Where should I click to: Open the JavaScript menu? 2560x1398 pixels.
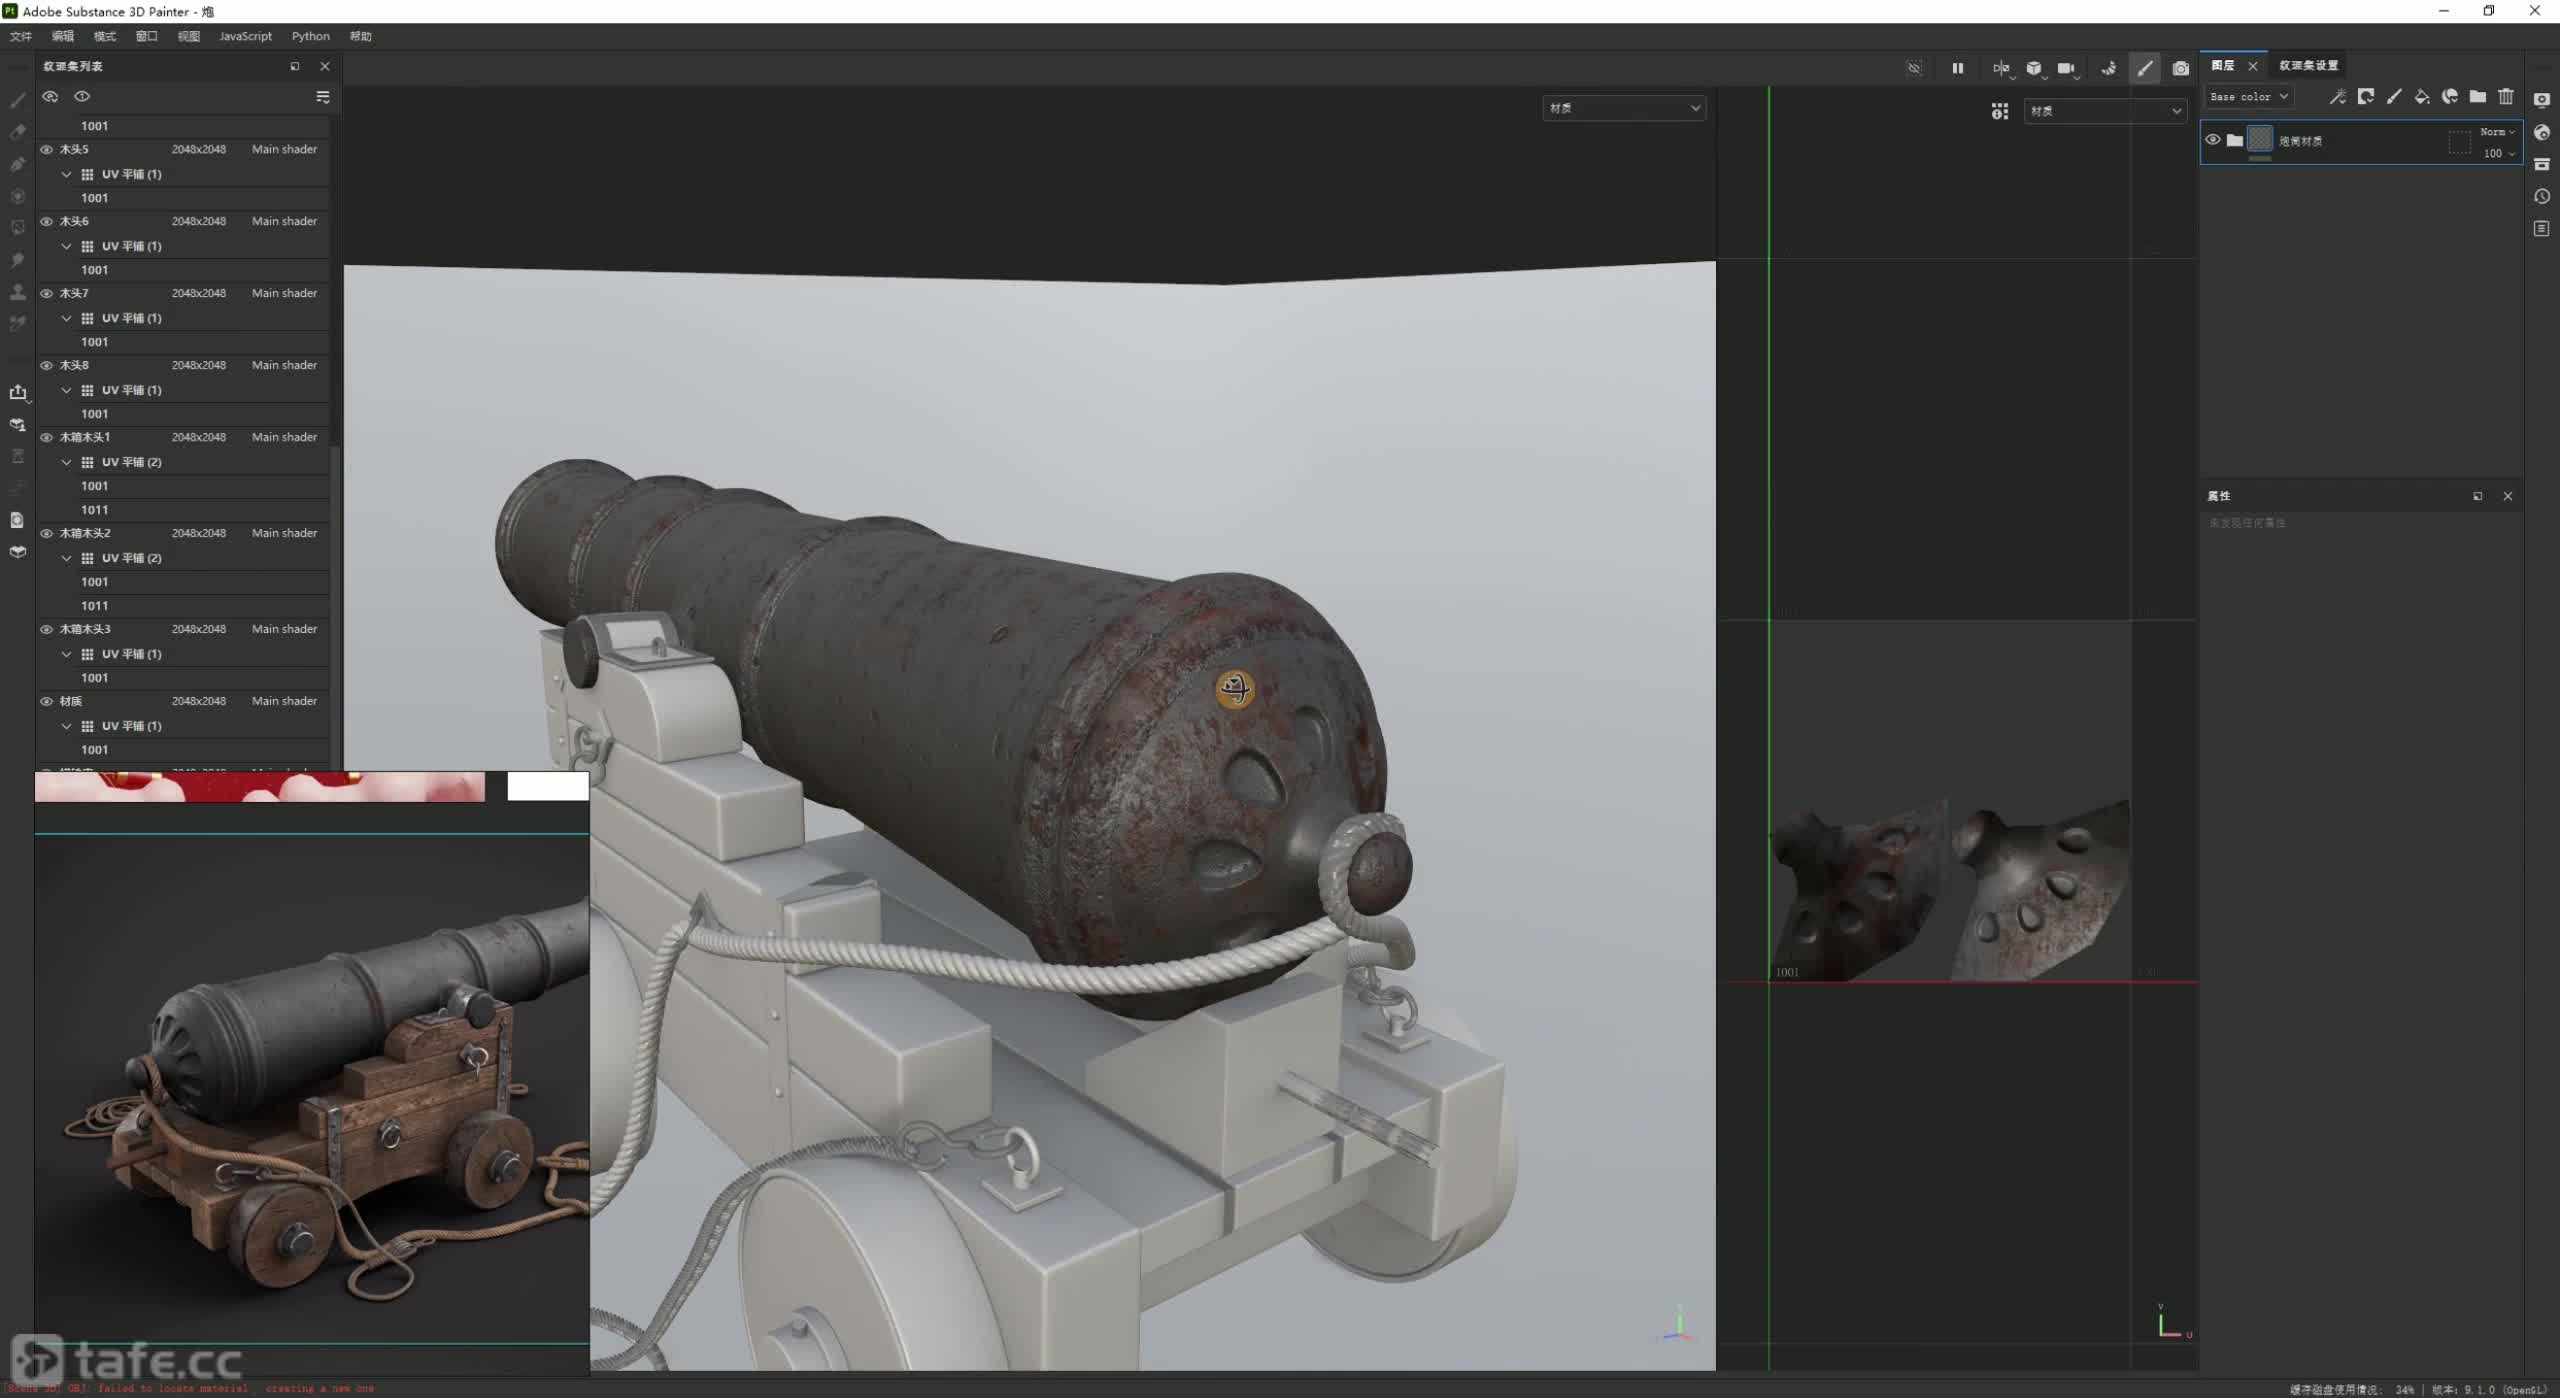tap(245, 36)
